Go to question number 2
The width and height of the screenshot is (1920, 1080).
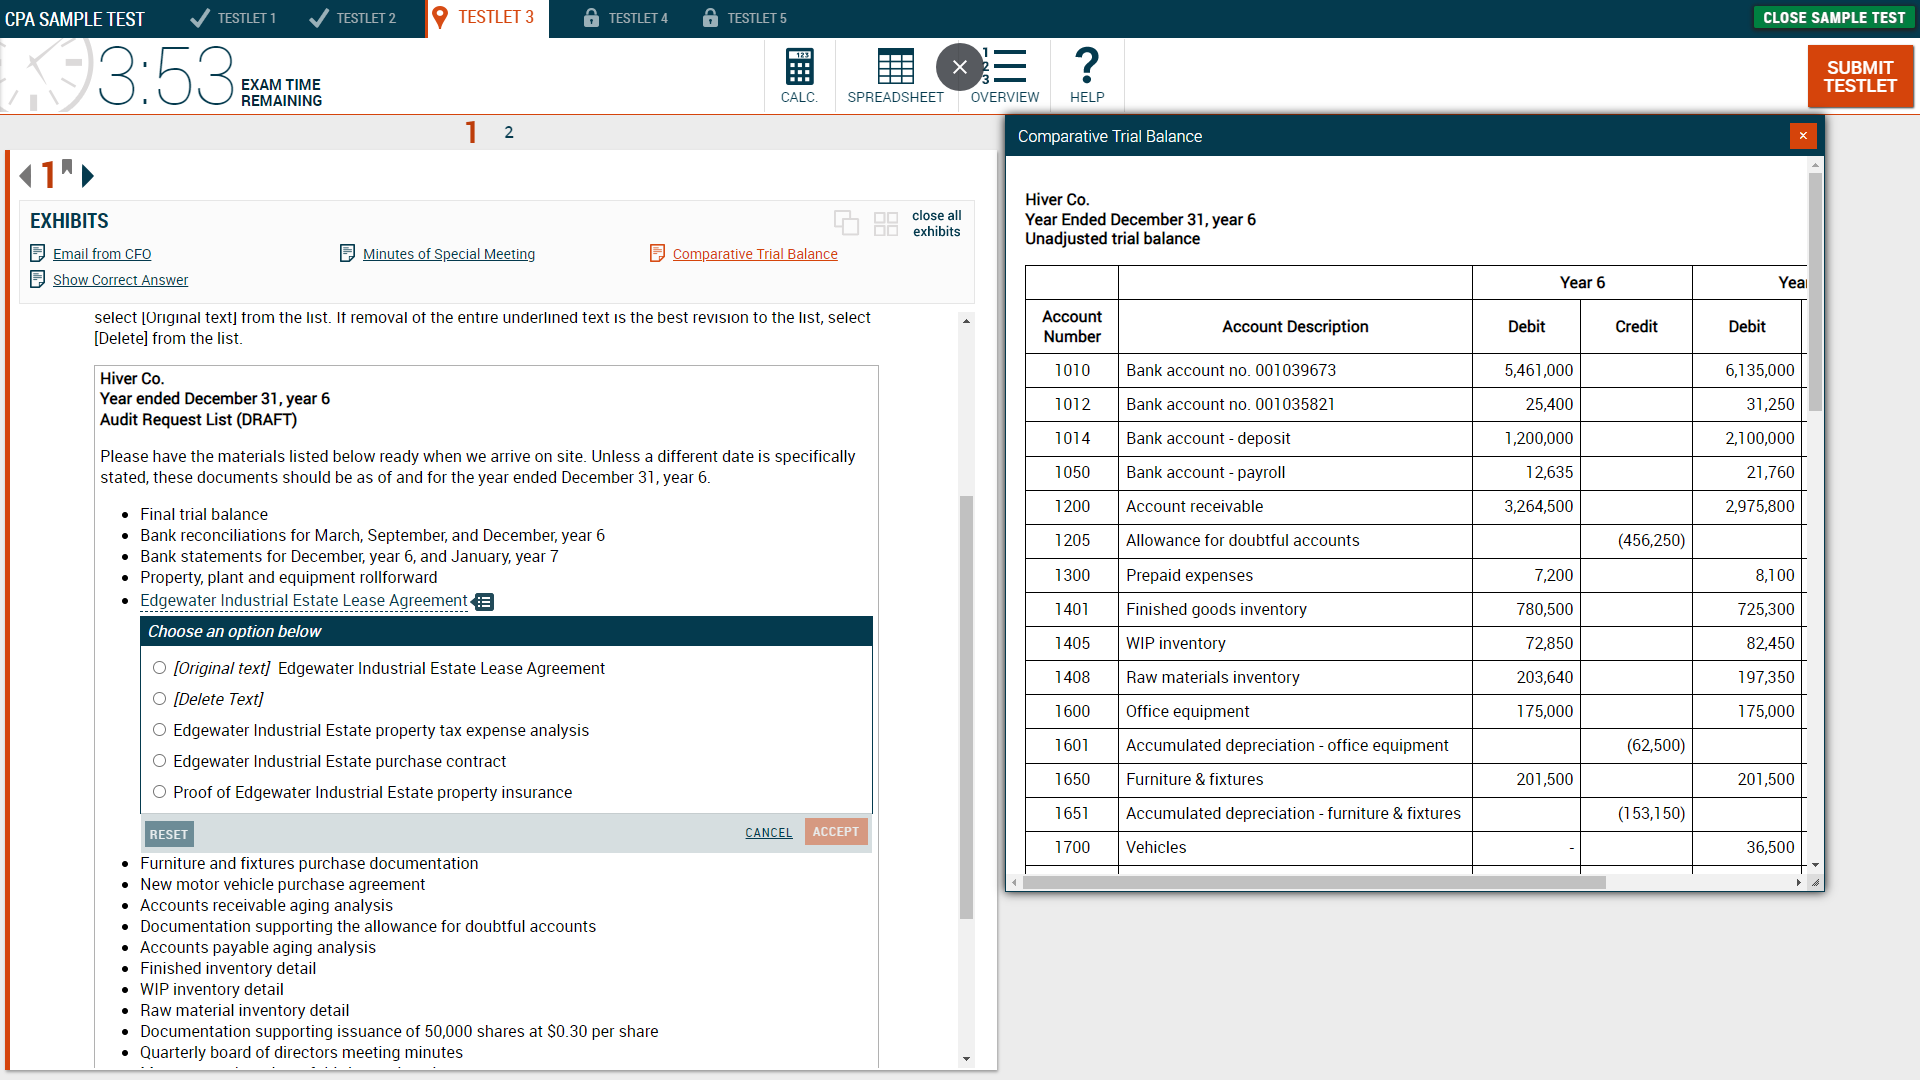pyautogui.click(x=509, y=132)
